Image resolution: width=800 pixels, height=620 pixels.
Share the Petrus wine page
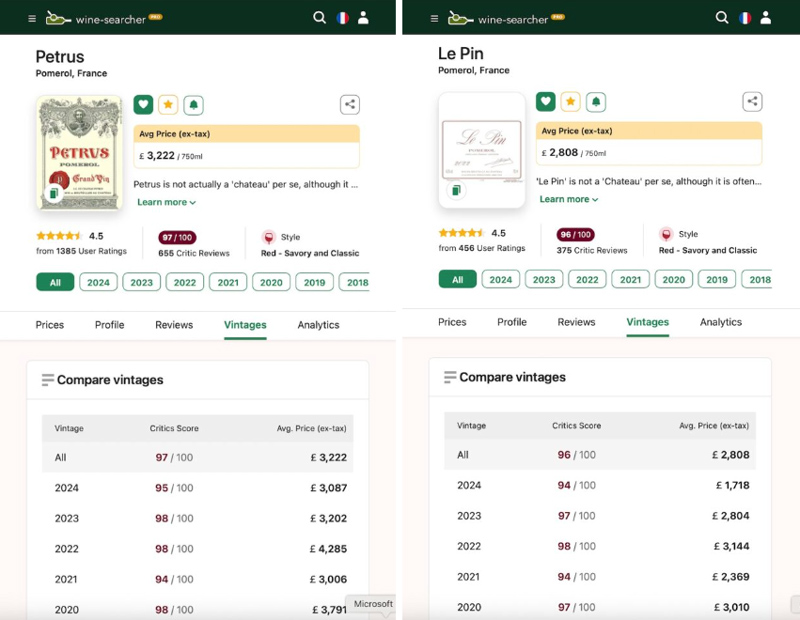coord(350,105)
